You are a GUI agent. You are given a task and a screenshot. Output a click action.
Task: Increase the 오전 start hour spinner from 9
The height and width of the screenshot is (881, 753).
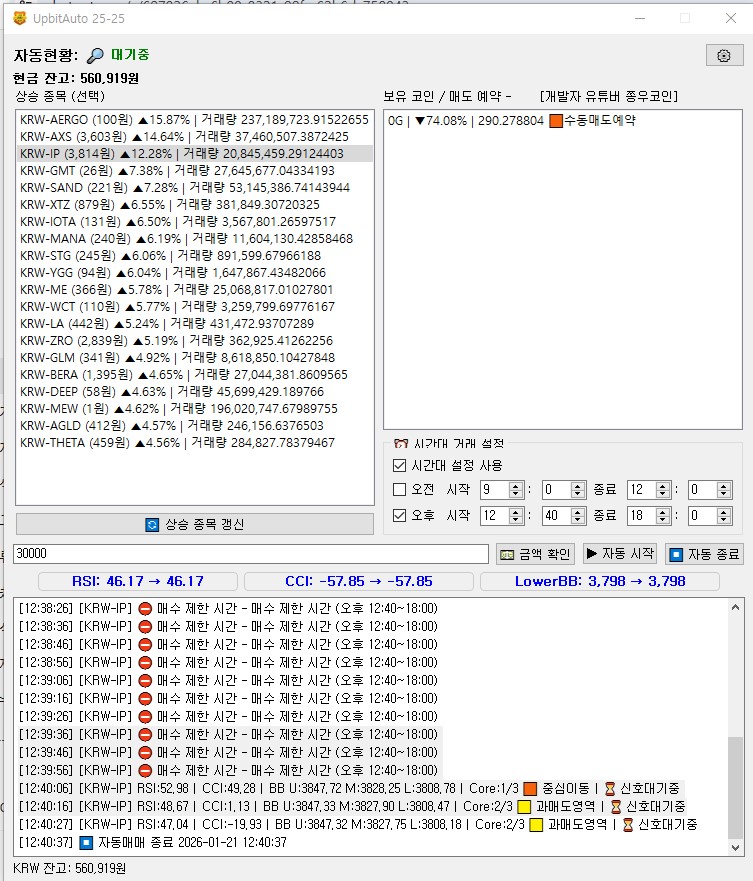[x=516, y=485]
